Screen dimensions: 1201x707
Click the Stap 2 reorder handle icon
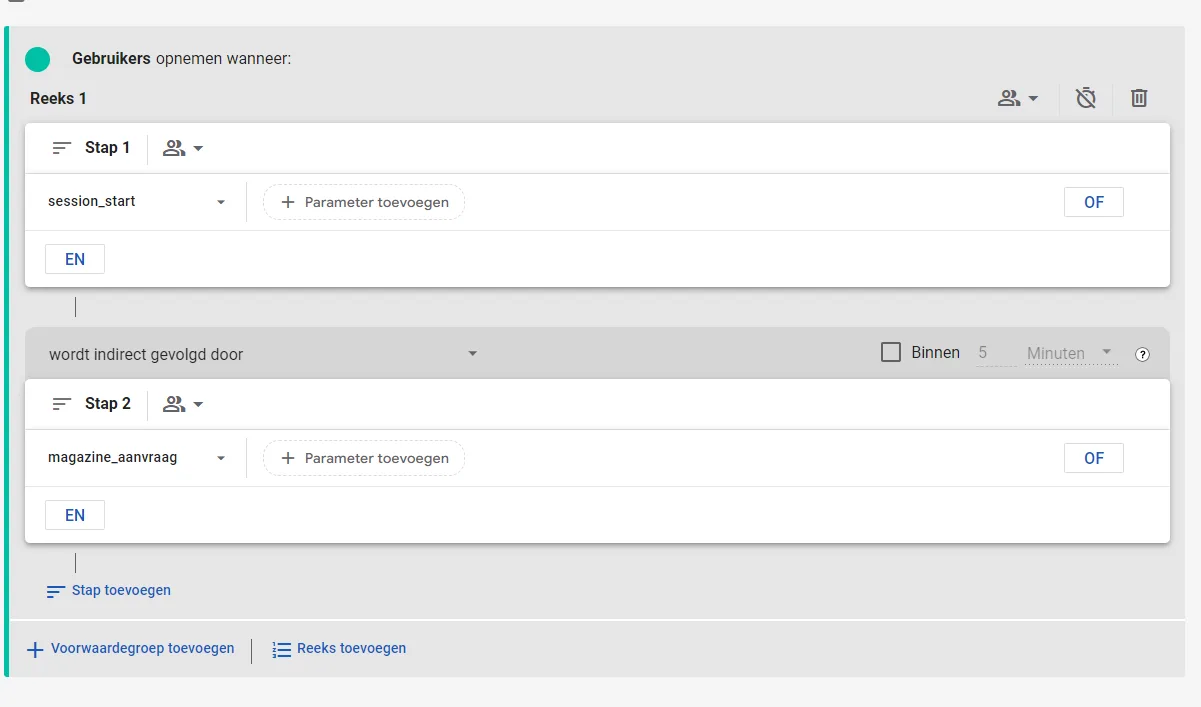(x=62, y=404)
